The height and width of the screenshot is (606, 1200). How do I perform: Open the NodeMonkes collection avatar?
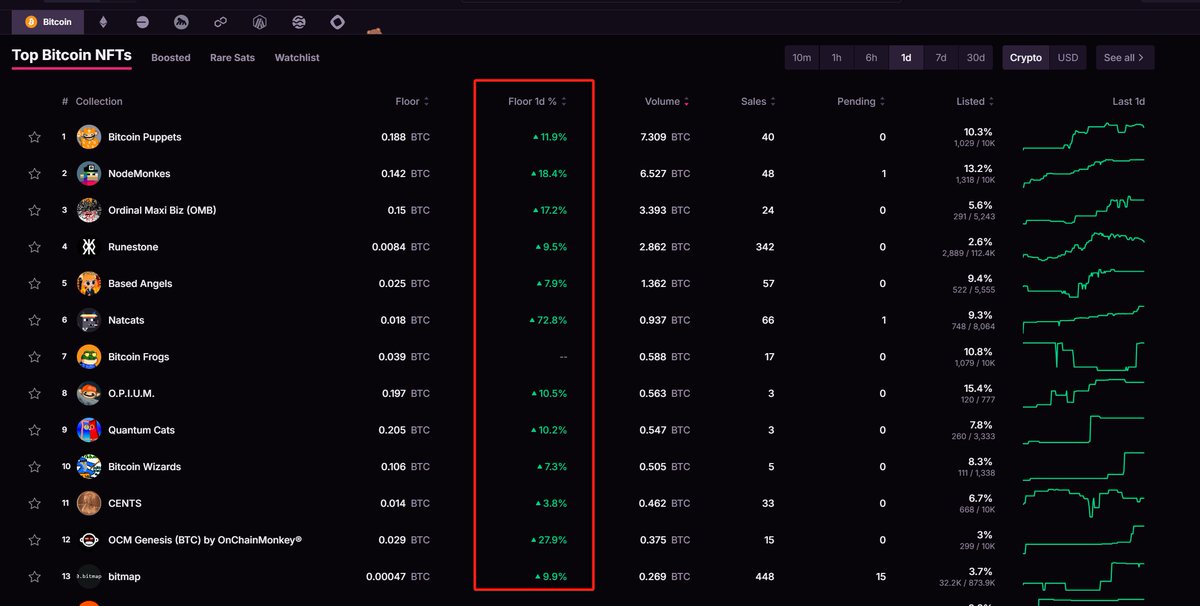point(89,174)
